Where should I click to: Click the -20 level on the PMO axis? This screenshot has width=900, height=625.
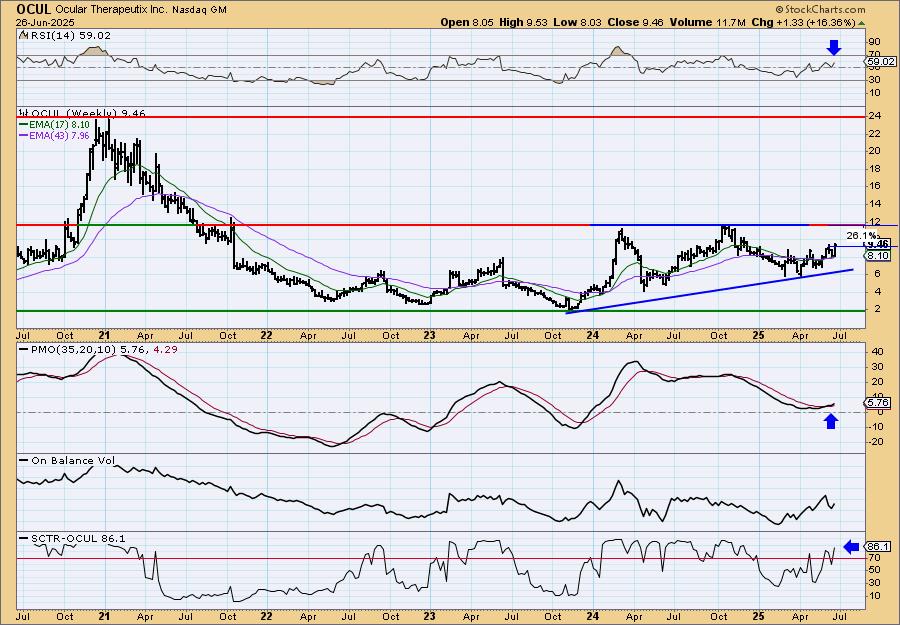[873, 441]
